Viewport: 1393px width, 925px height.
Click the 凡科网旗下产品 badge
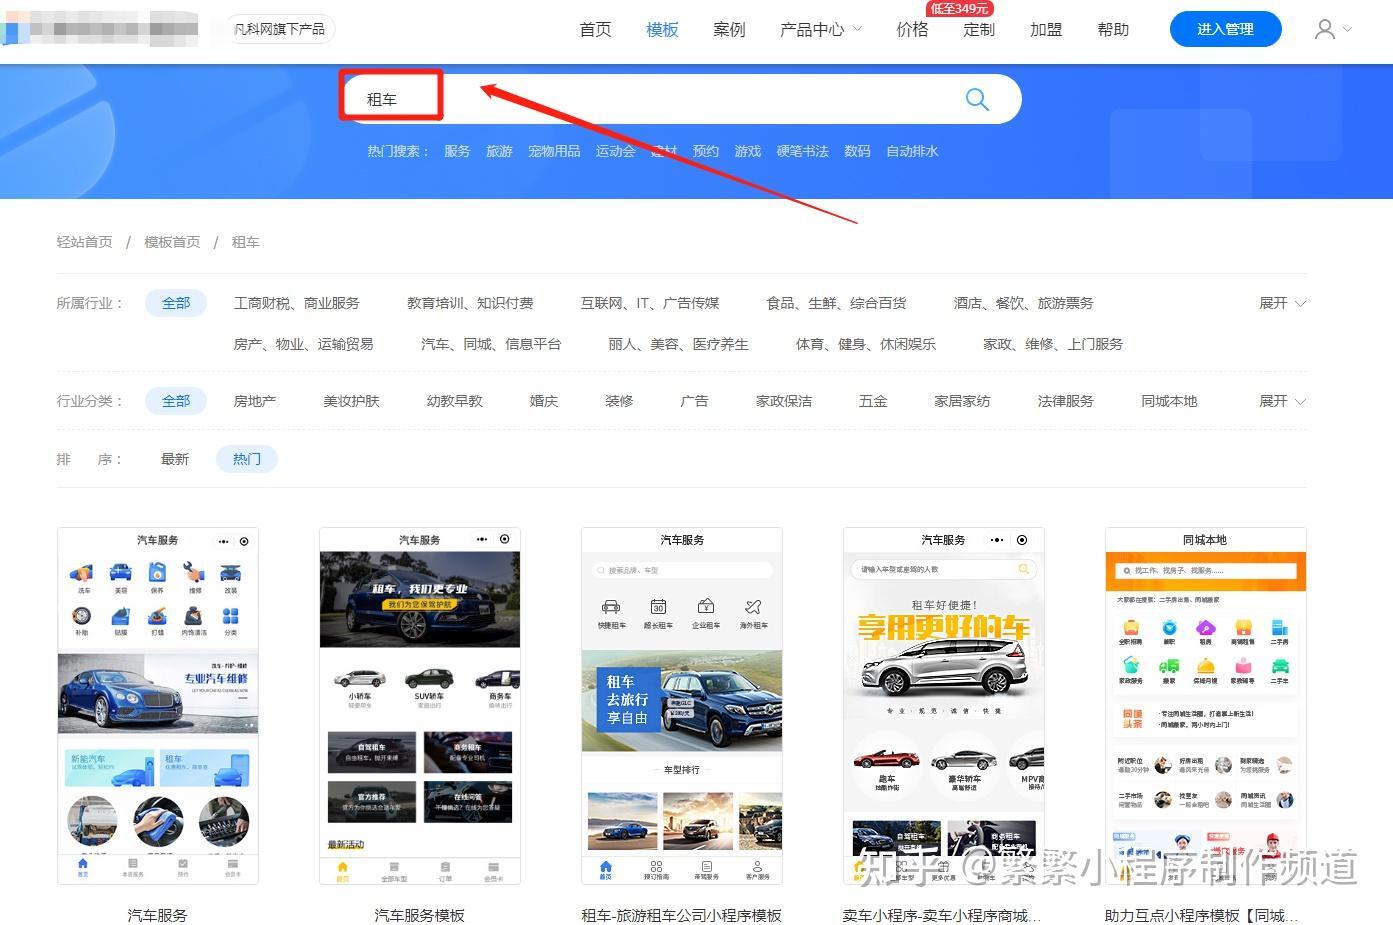[279, 29]
